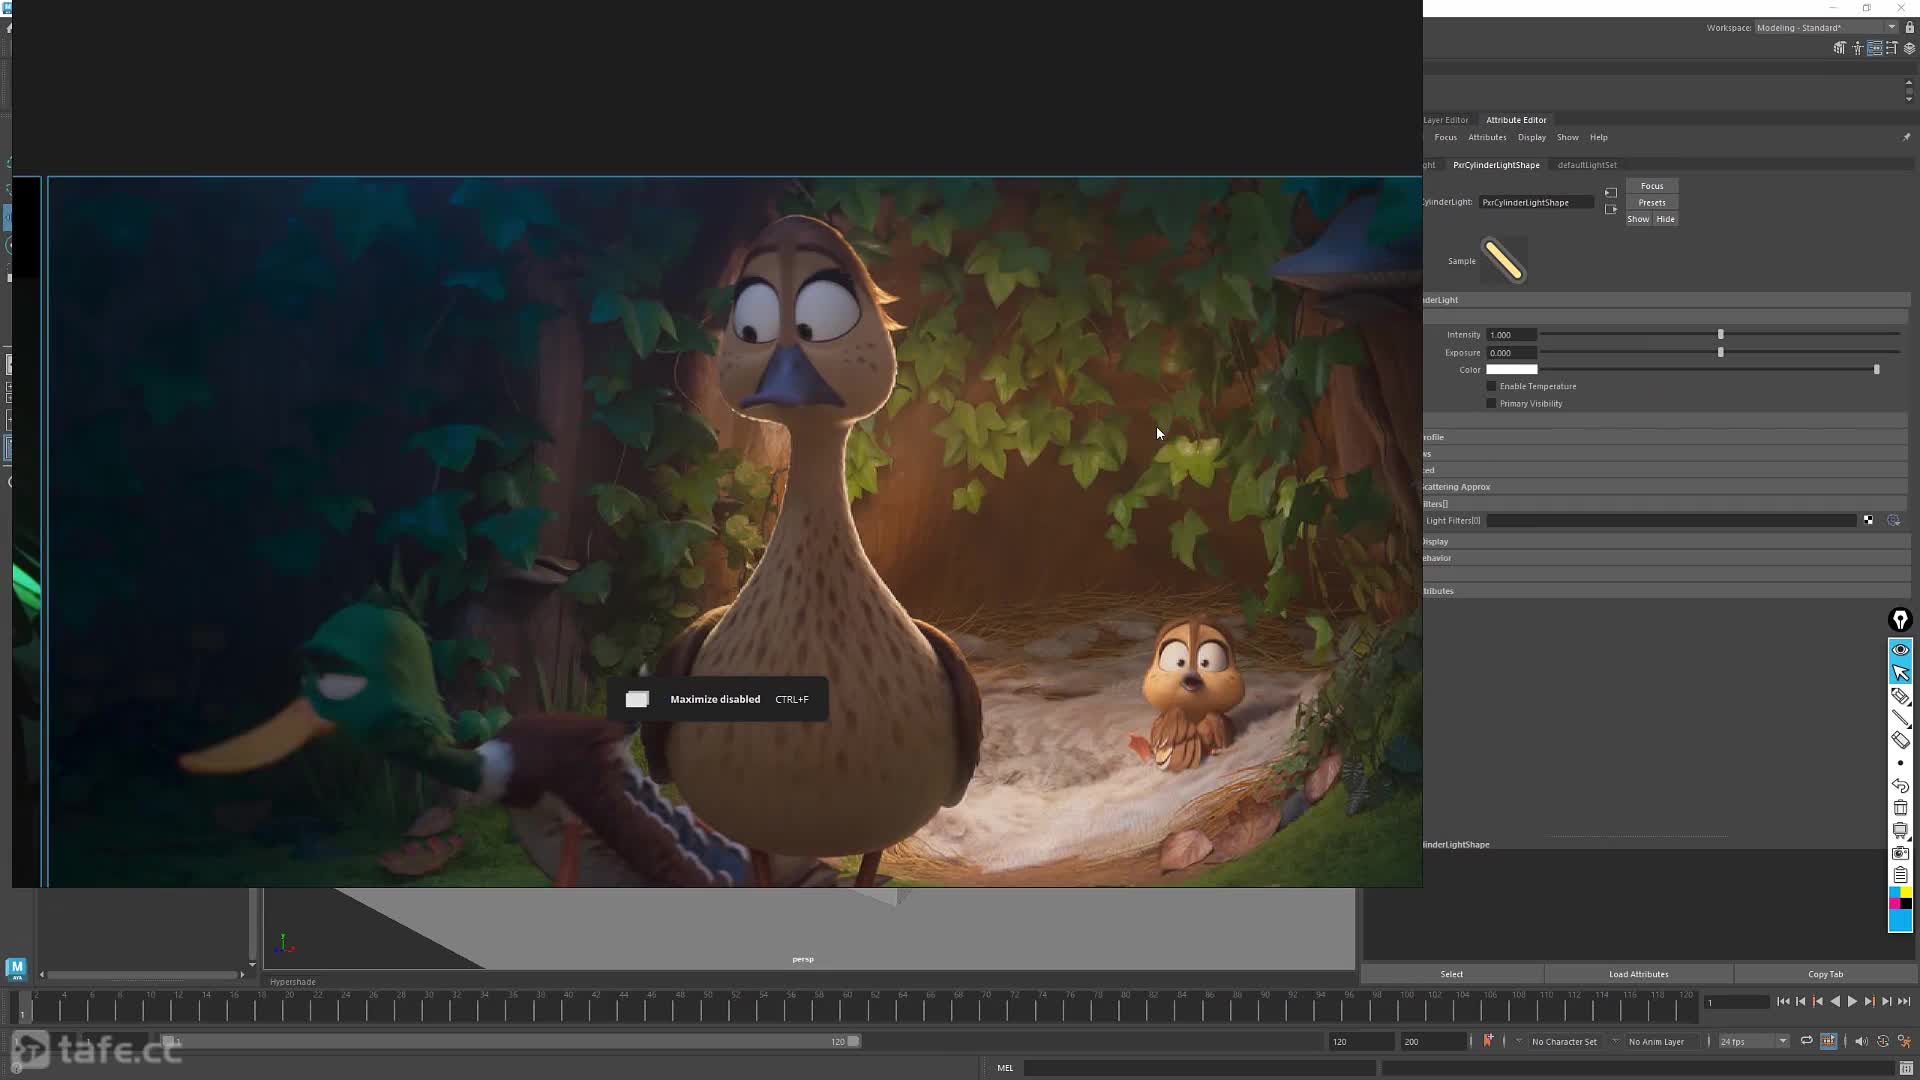Click the camera screenshot icon in annotation toolbar
The width and height of the screenshot is (1920, 1080).
coord(1900,853)
